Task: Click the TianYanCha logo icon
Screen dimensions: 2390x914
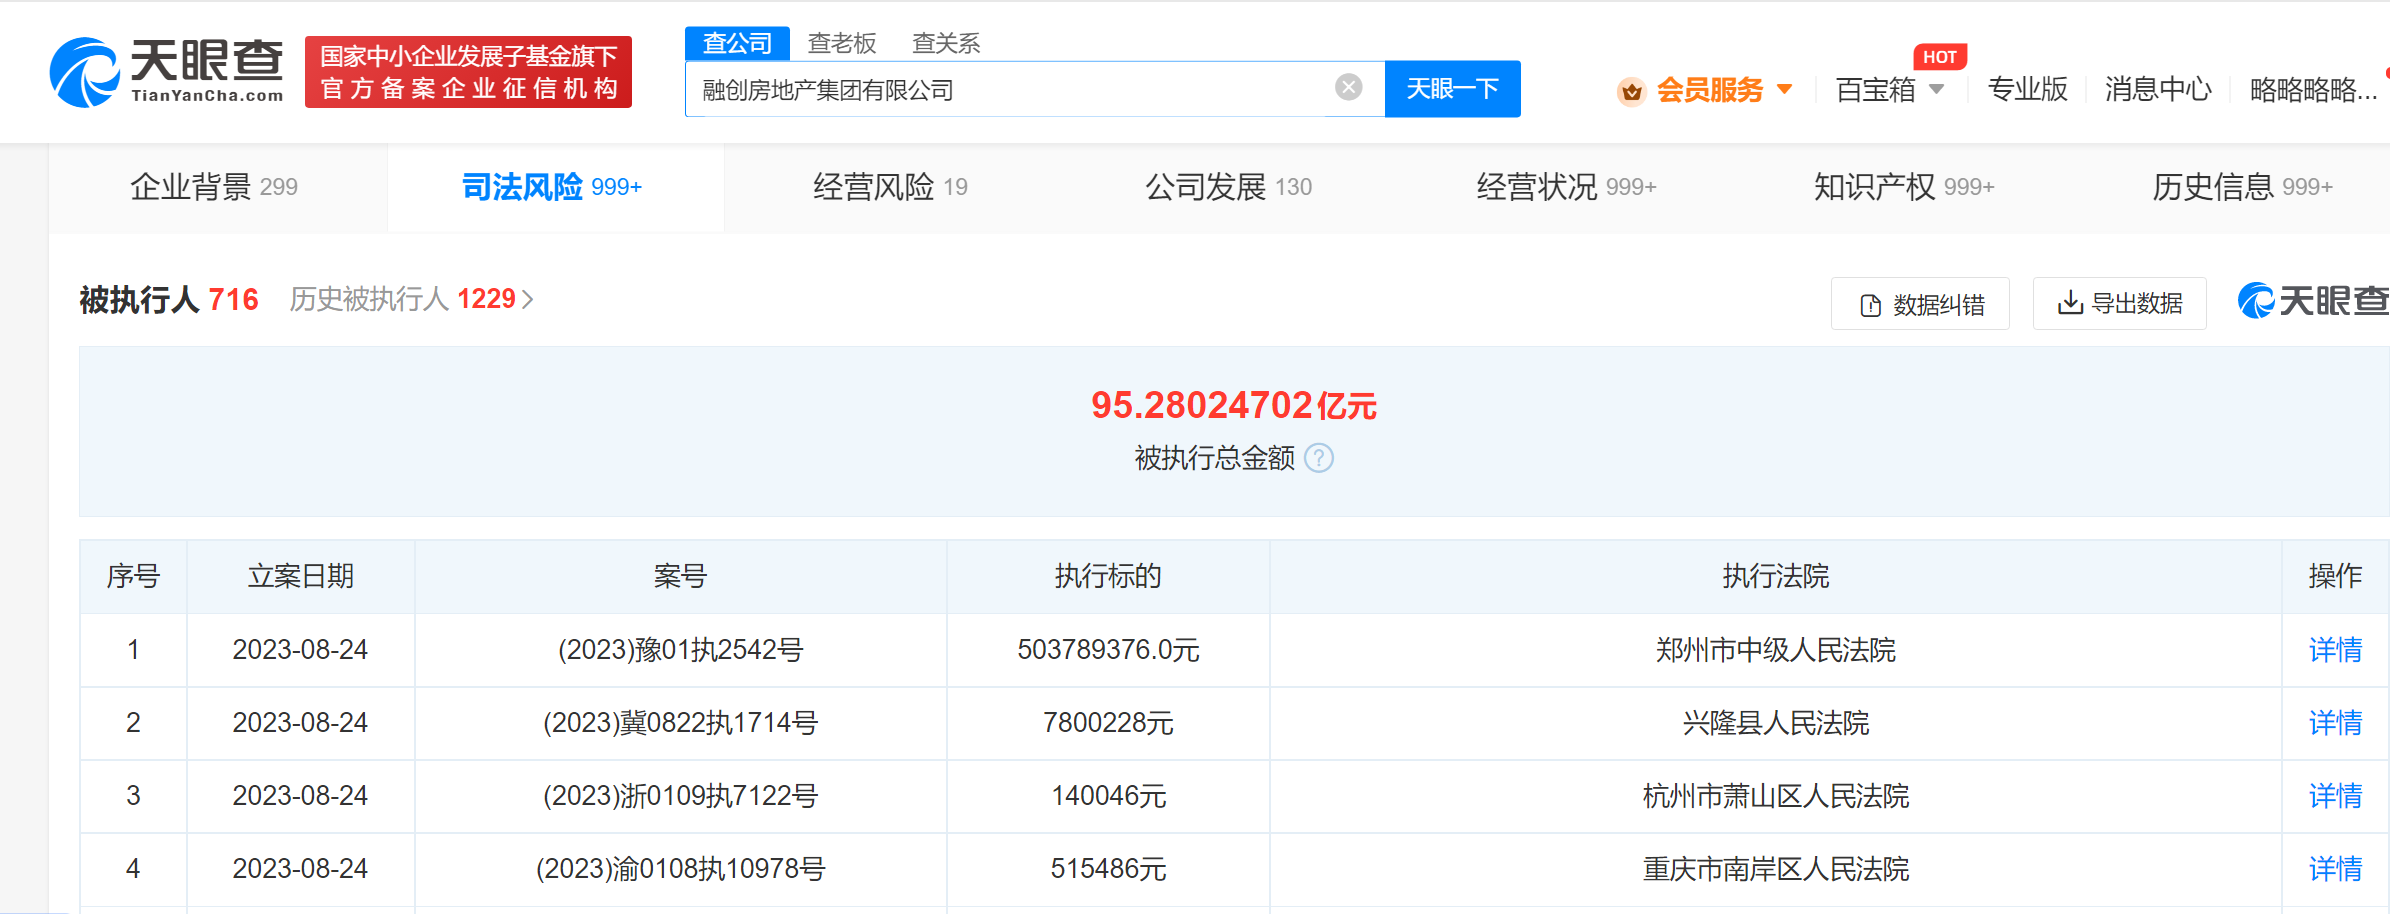Action: pyautogui.click(x=84, y=72)
